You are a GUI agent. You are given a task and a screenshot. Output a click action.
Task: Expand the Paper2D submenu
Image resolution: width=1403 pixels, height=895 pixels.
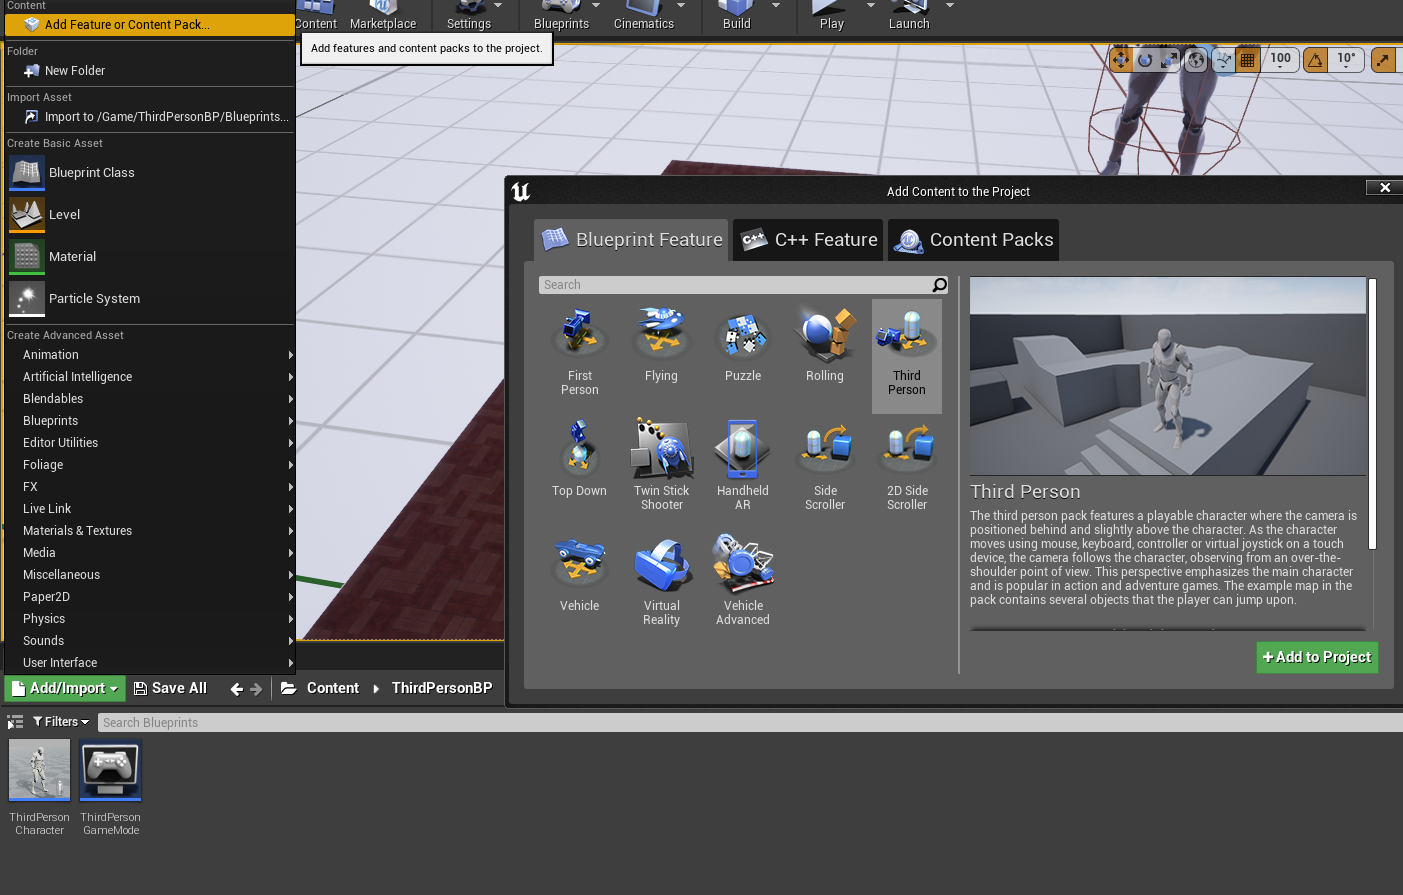coord(150,597)
